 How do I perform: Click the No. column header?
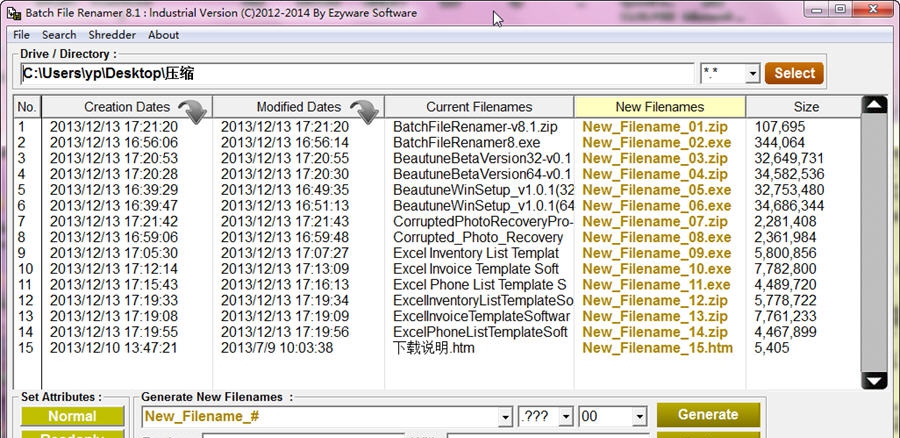click(x=27, y=107)
